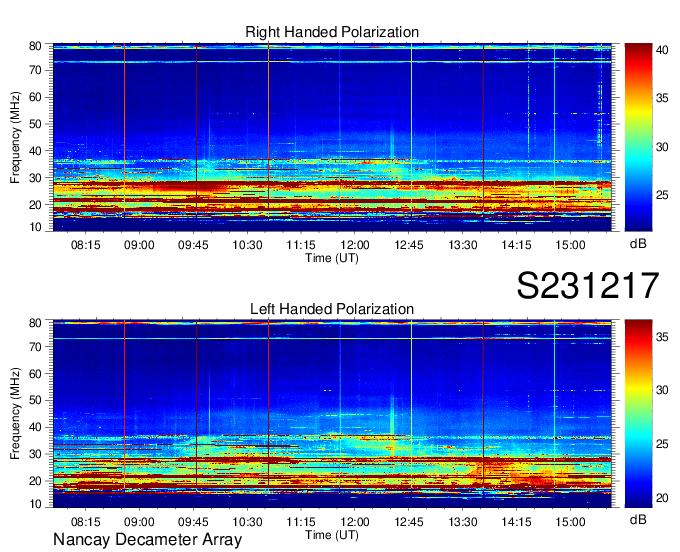This screenshot has width=680, height=552.
Task: Click the 30 MHz tick label in bottom plot
Action: (35, 454)
